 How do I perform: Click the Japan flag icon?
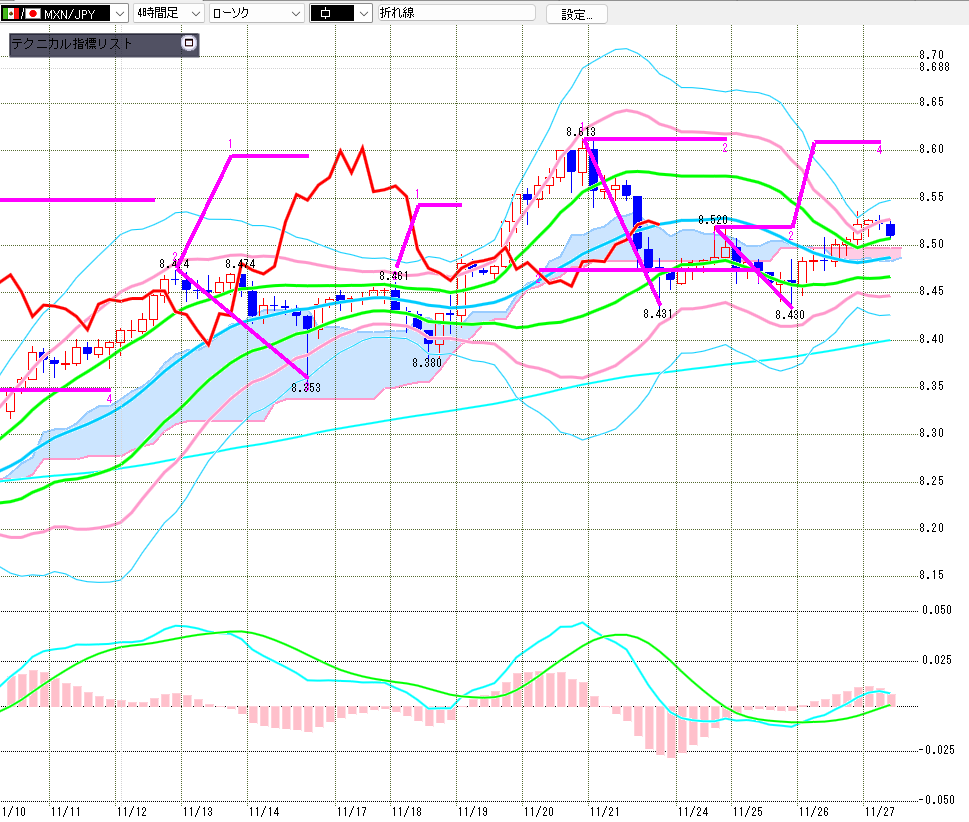[x=31, y=13]
